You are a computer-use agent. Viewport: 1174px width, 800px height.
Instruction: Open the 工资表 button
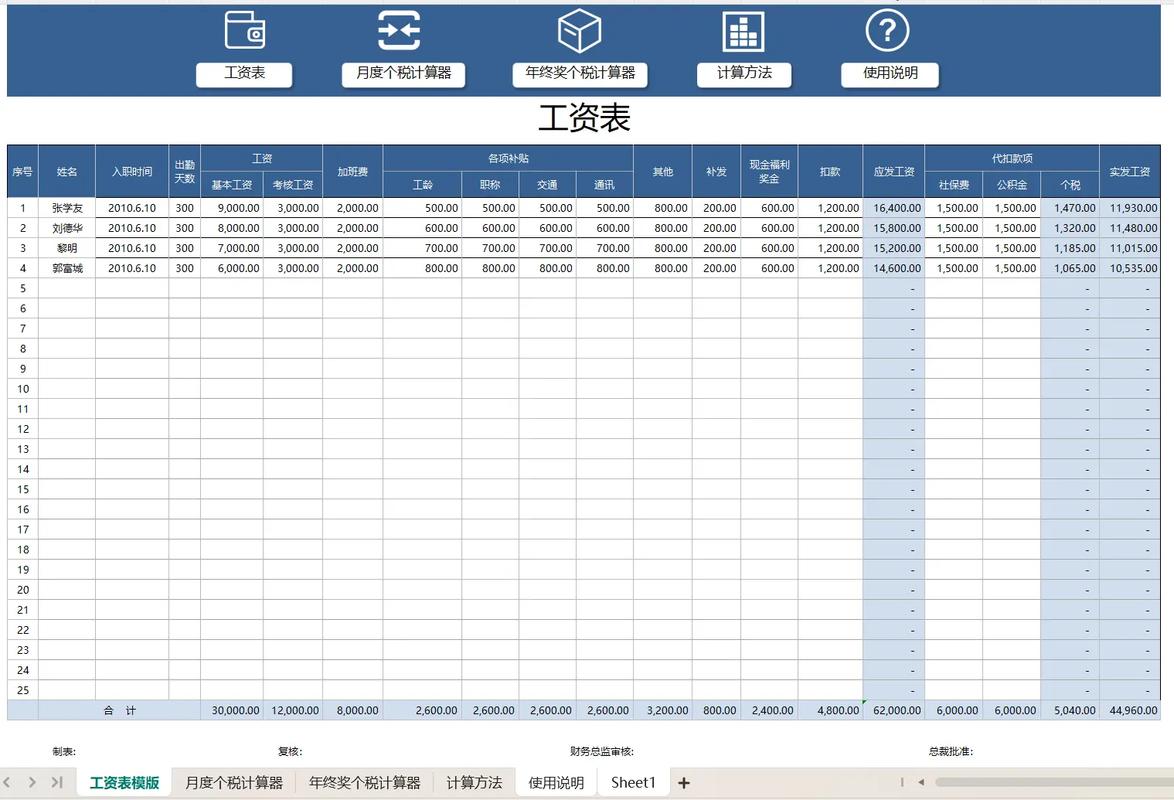point(244,73)
